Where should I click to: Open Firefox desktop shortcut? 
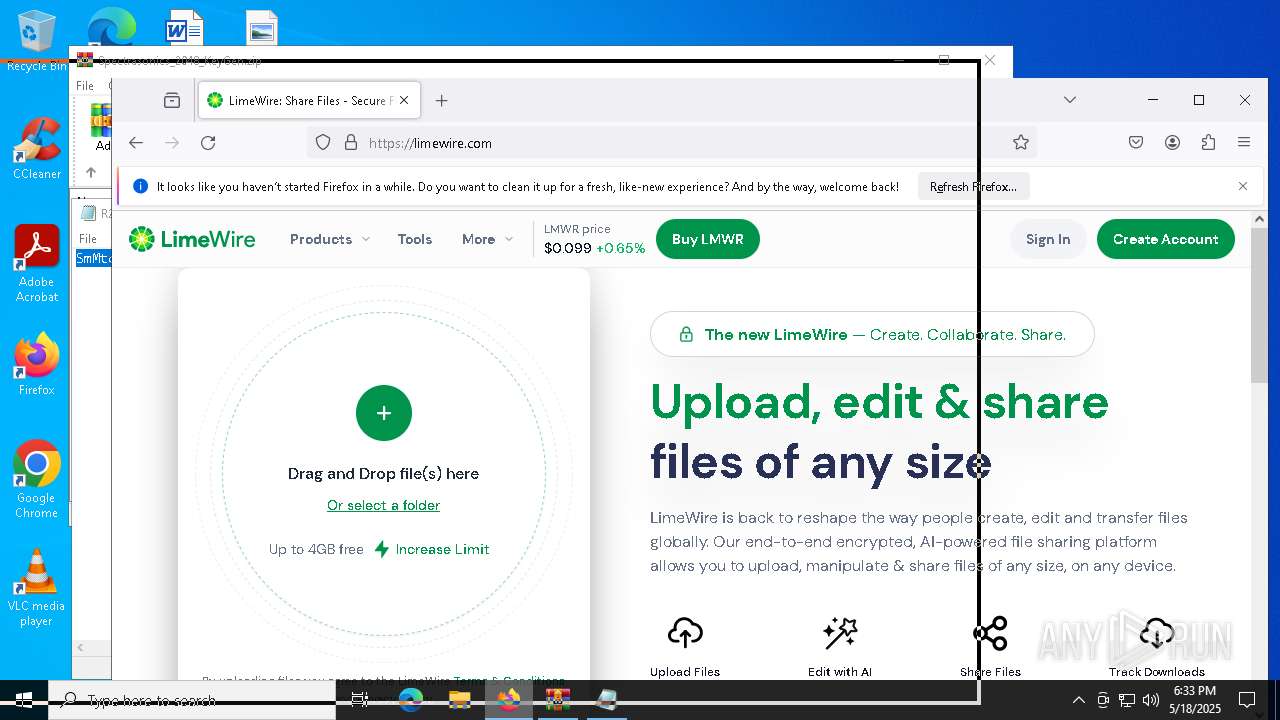coord(37,364)
